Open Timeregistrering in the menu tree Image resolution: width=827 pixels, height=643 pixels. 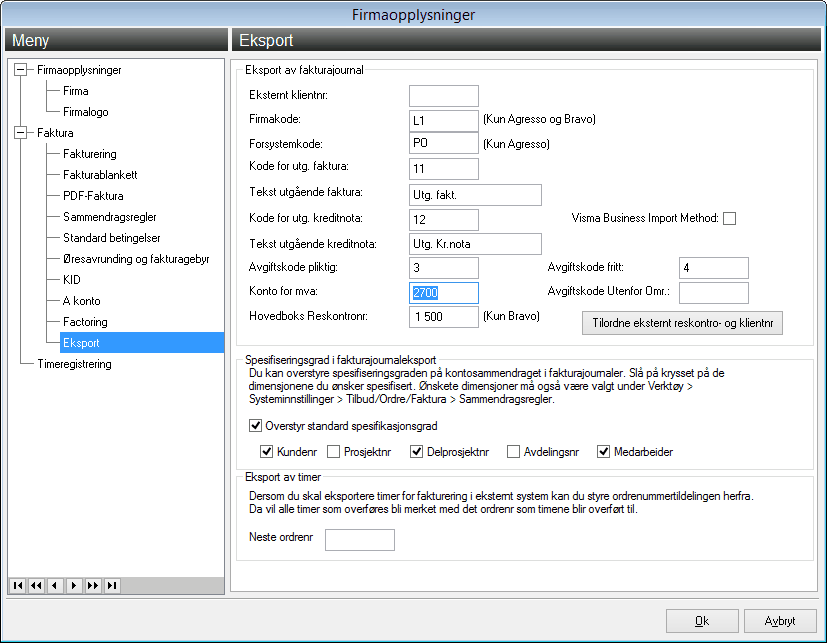(x=74, y=364)
